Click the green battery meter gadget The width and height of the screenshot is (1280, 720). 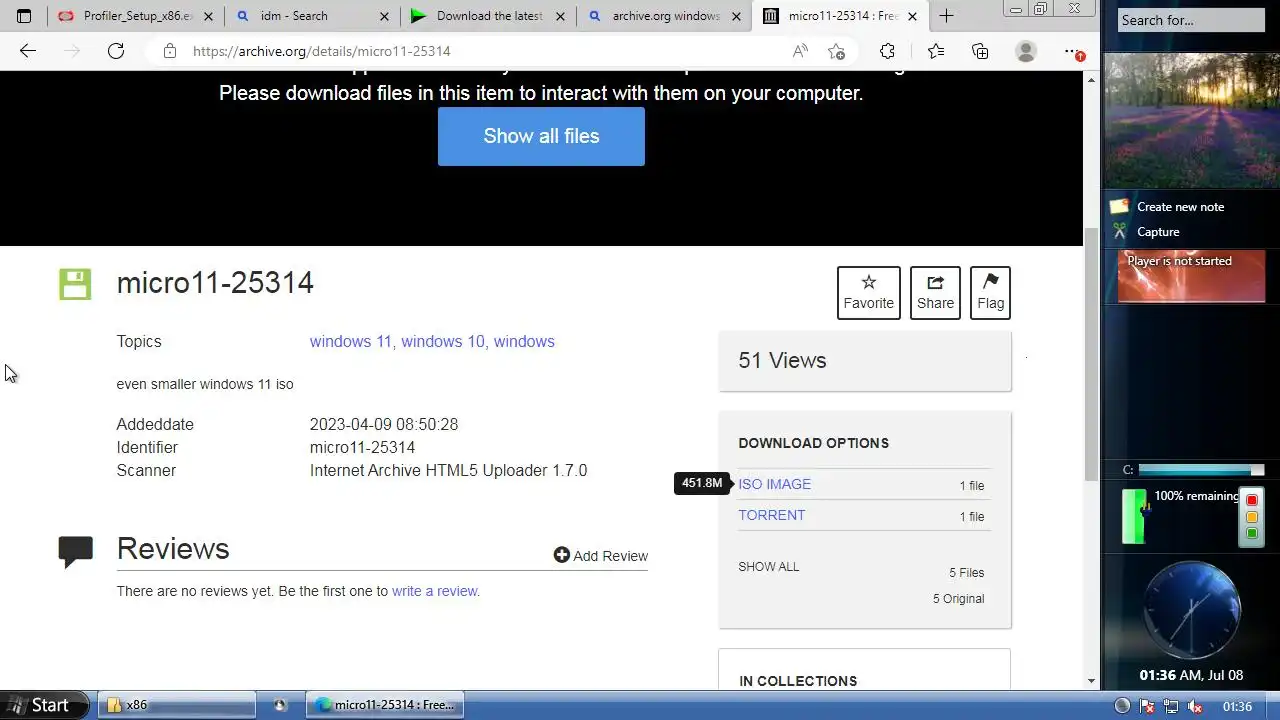click(1134, 516)
